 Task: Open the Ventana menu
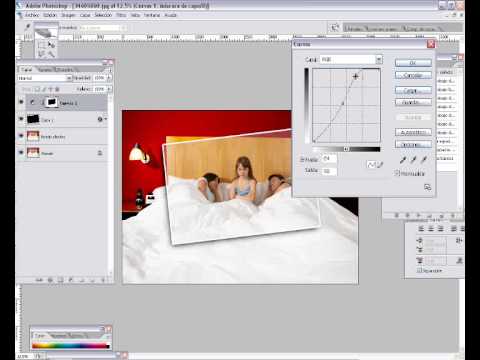tap(152, 15)
